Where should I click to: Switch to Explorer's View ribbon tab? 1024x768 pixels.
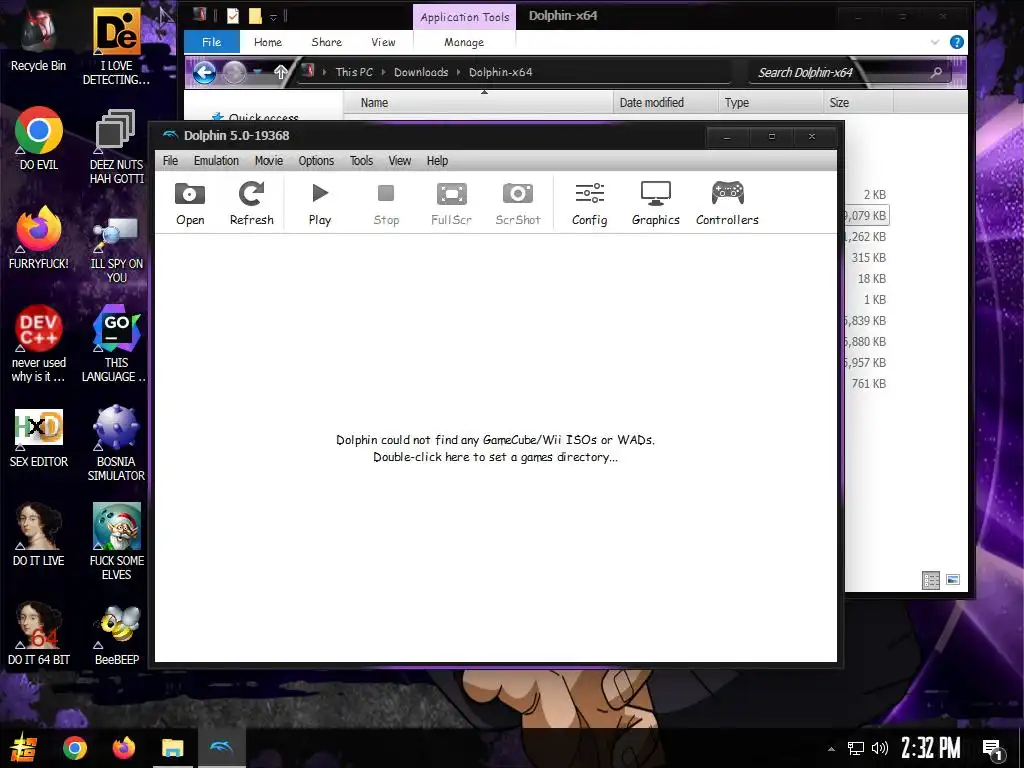(383, 42)
